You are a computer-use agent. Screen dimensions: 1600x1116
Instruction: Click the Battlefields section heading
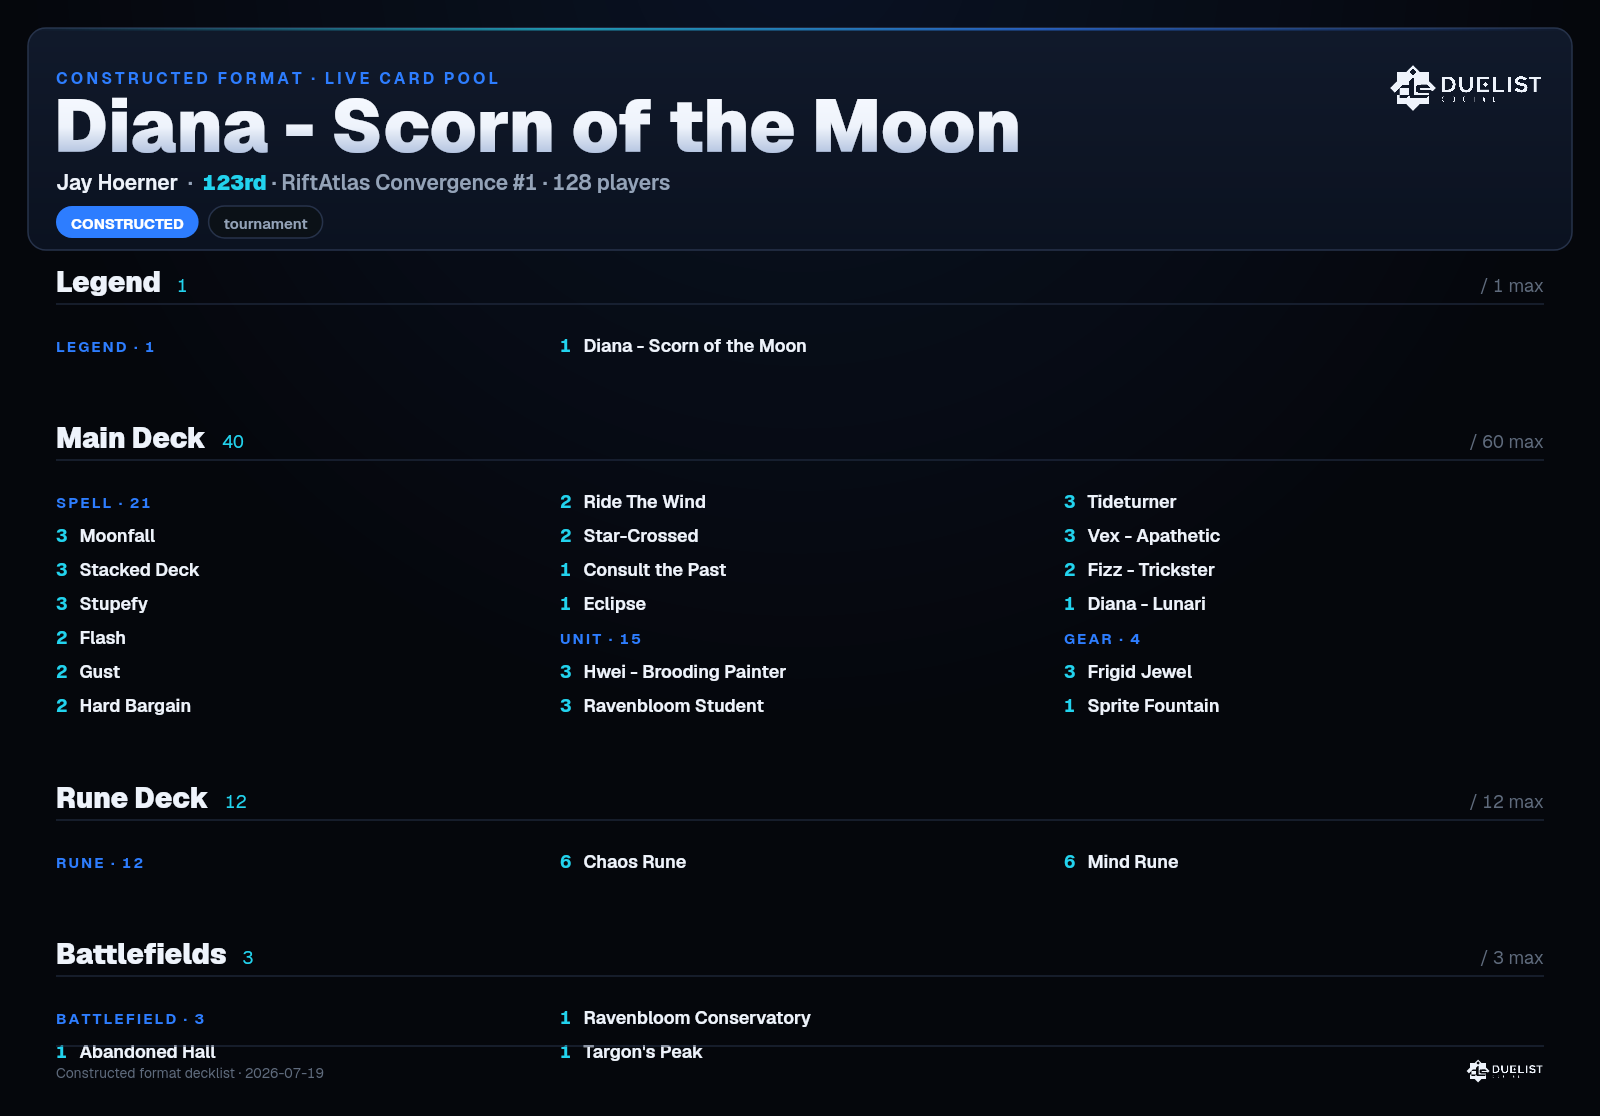pyautogui.click(x=141, y=954)
